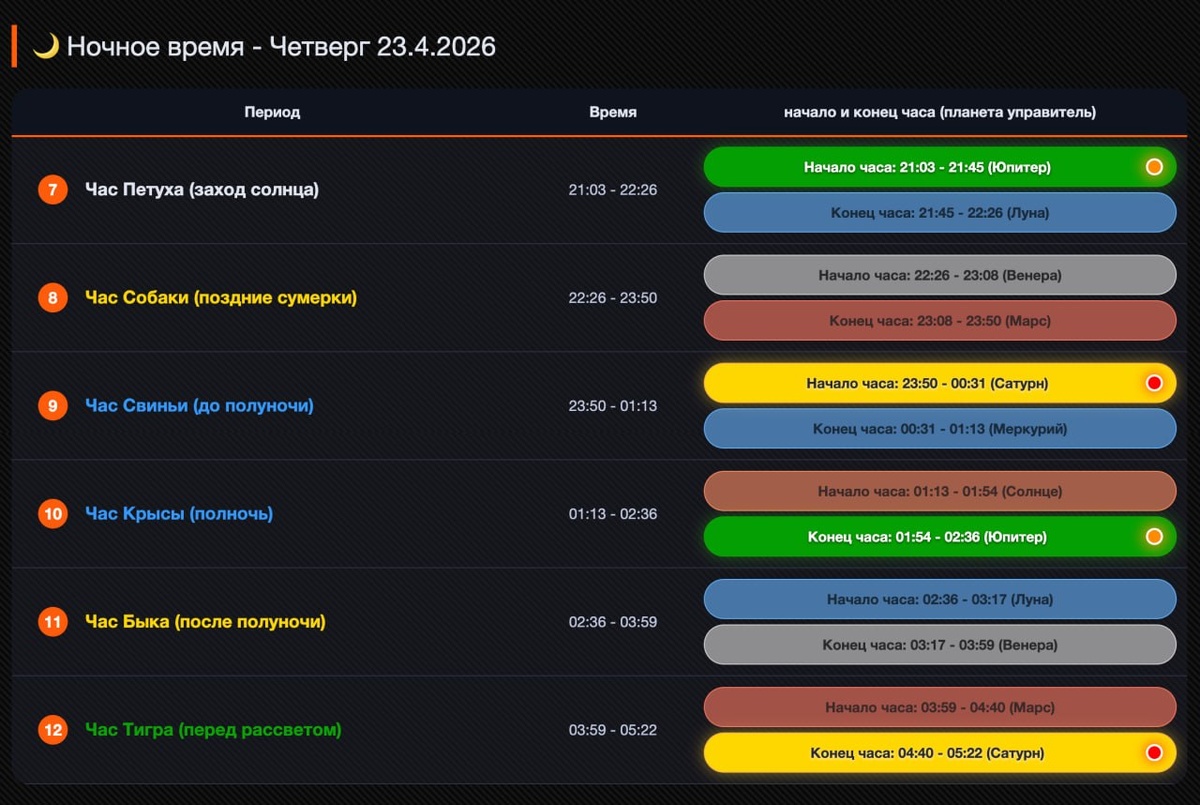
Task: Click the orange number 10 badge
Action: click(53, 514)
